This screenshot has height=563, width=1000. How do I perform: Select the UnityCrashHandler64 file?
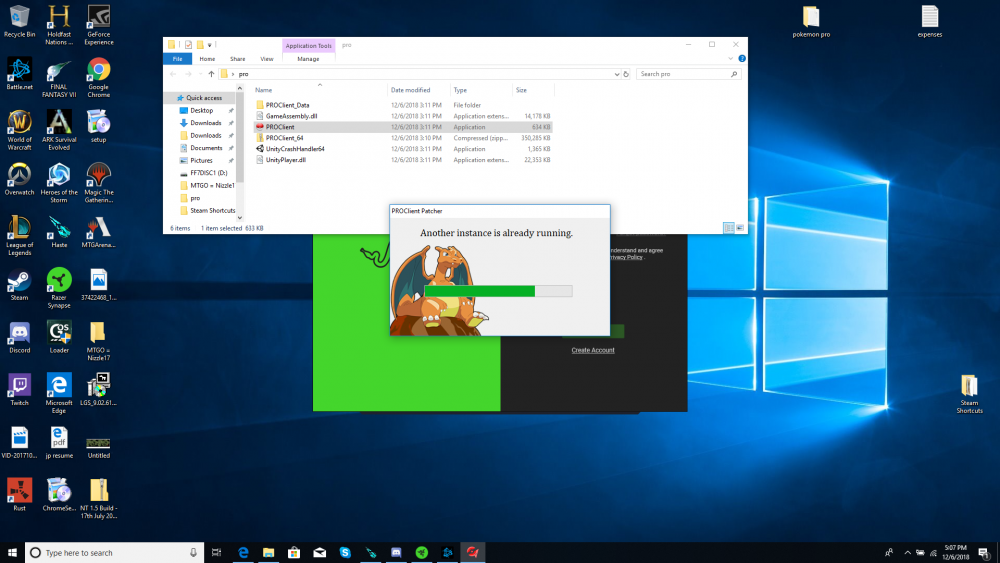coord(295,149)
